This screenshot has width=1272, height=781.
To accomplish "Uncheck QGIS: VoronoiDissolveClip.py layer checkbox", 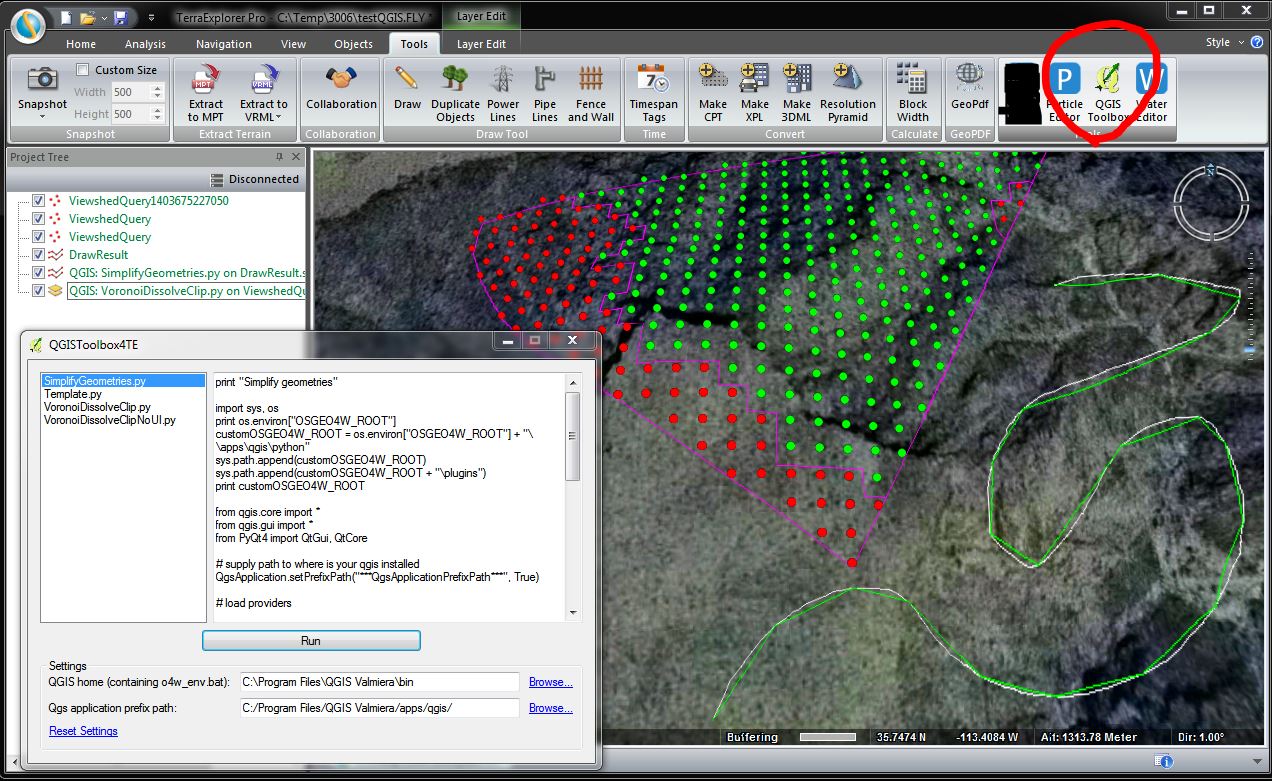I will point(38,291).
